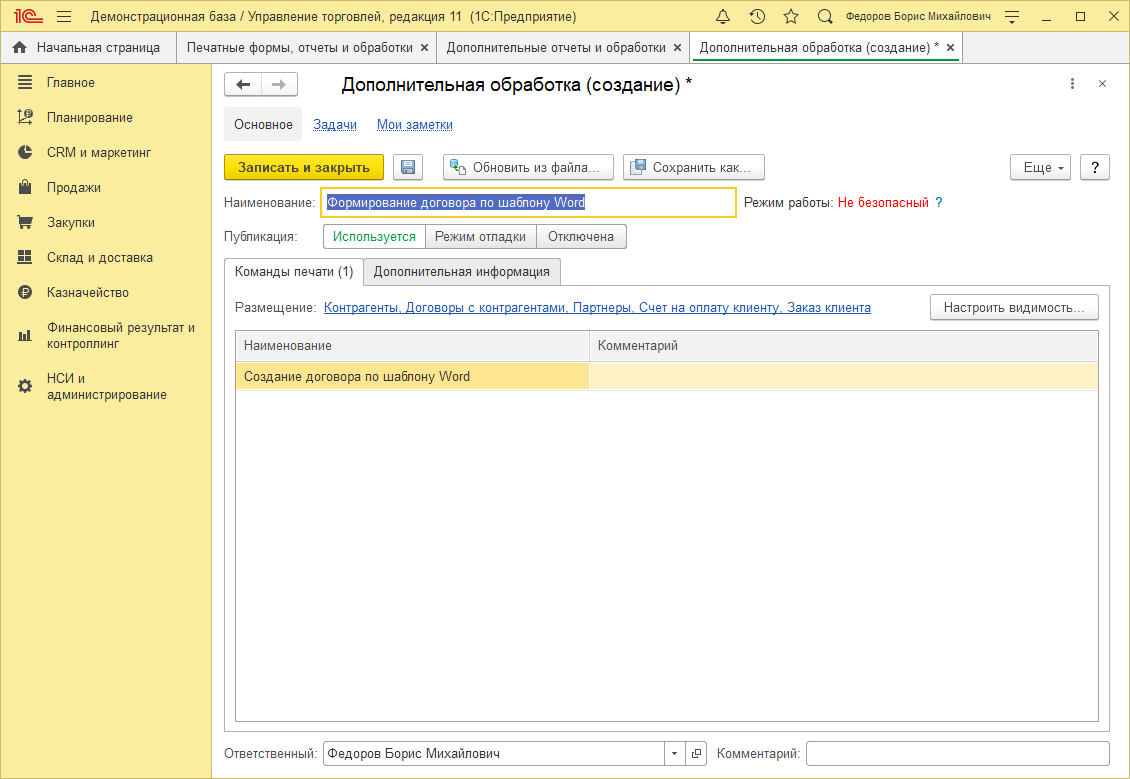Open Продажи section in sidebar

[x=73, y=187]
